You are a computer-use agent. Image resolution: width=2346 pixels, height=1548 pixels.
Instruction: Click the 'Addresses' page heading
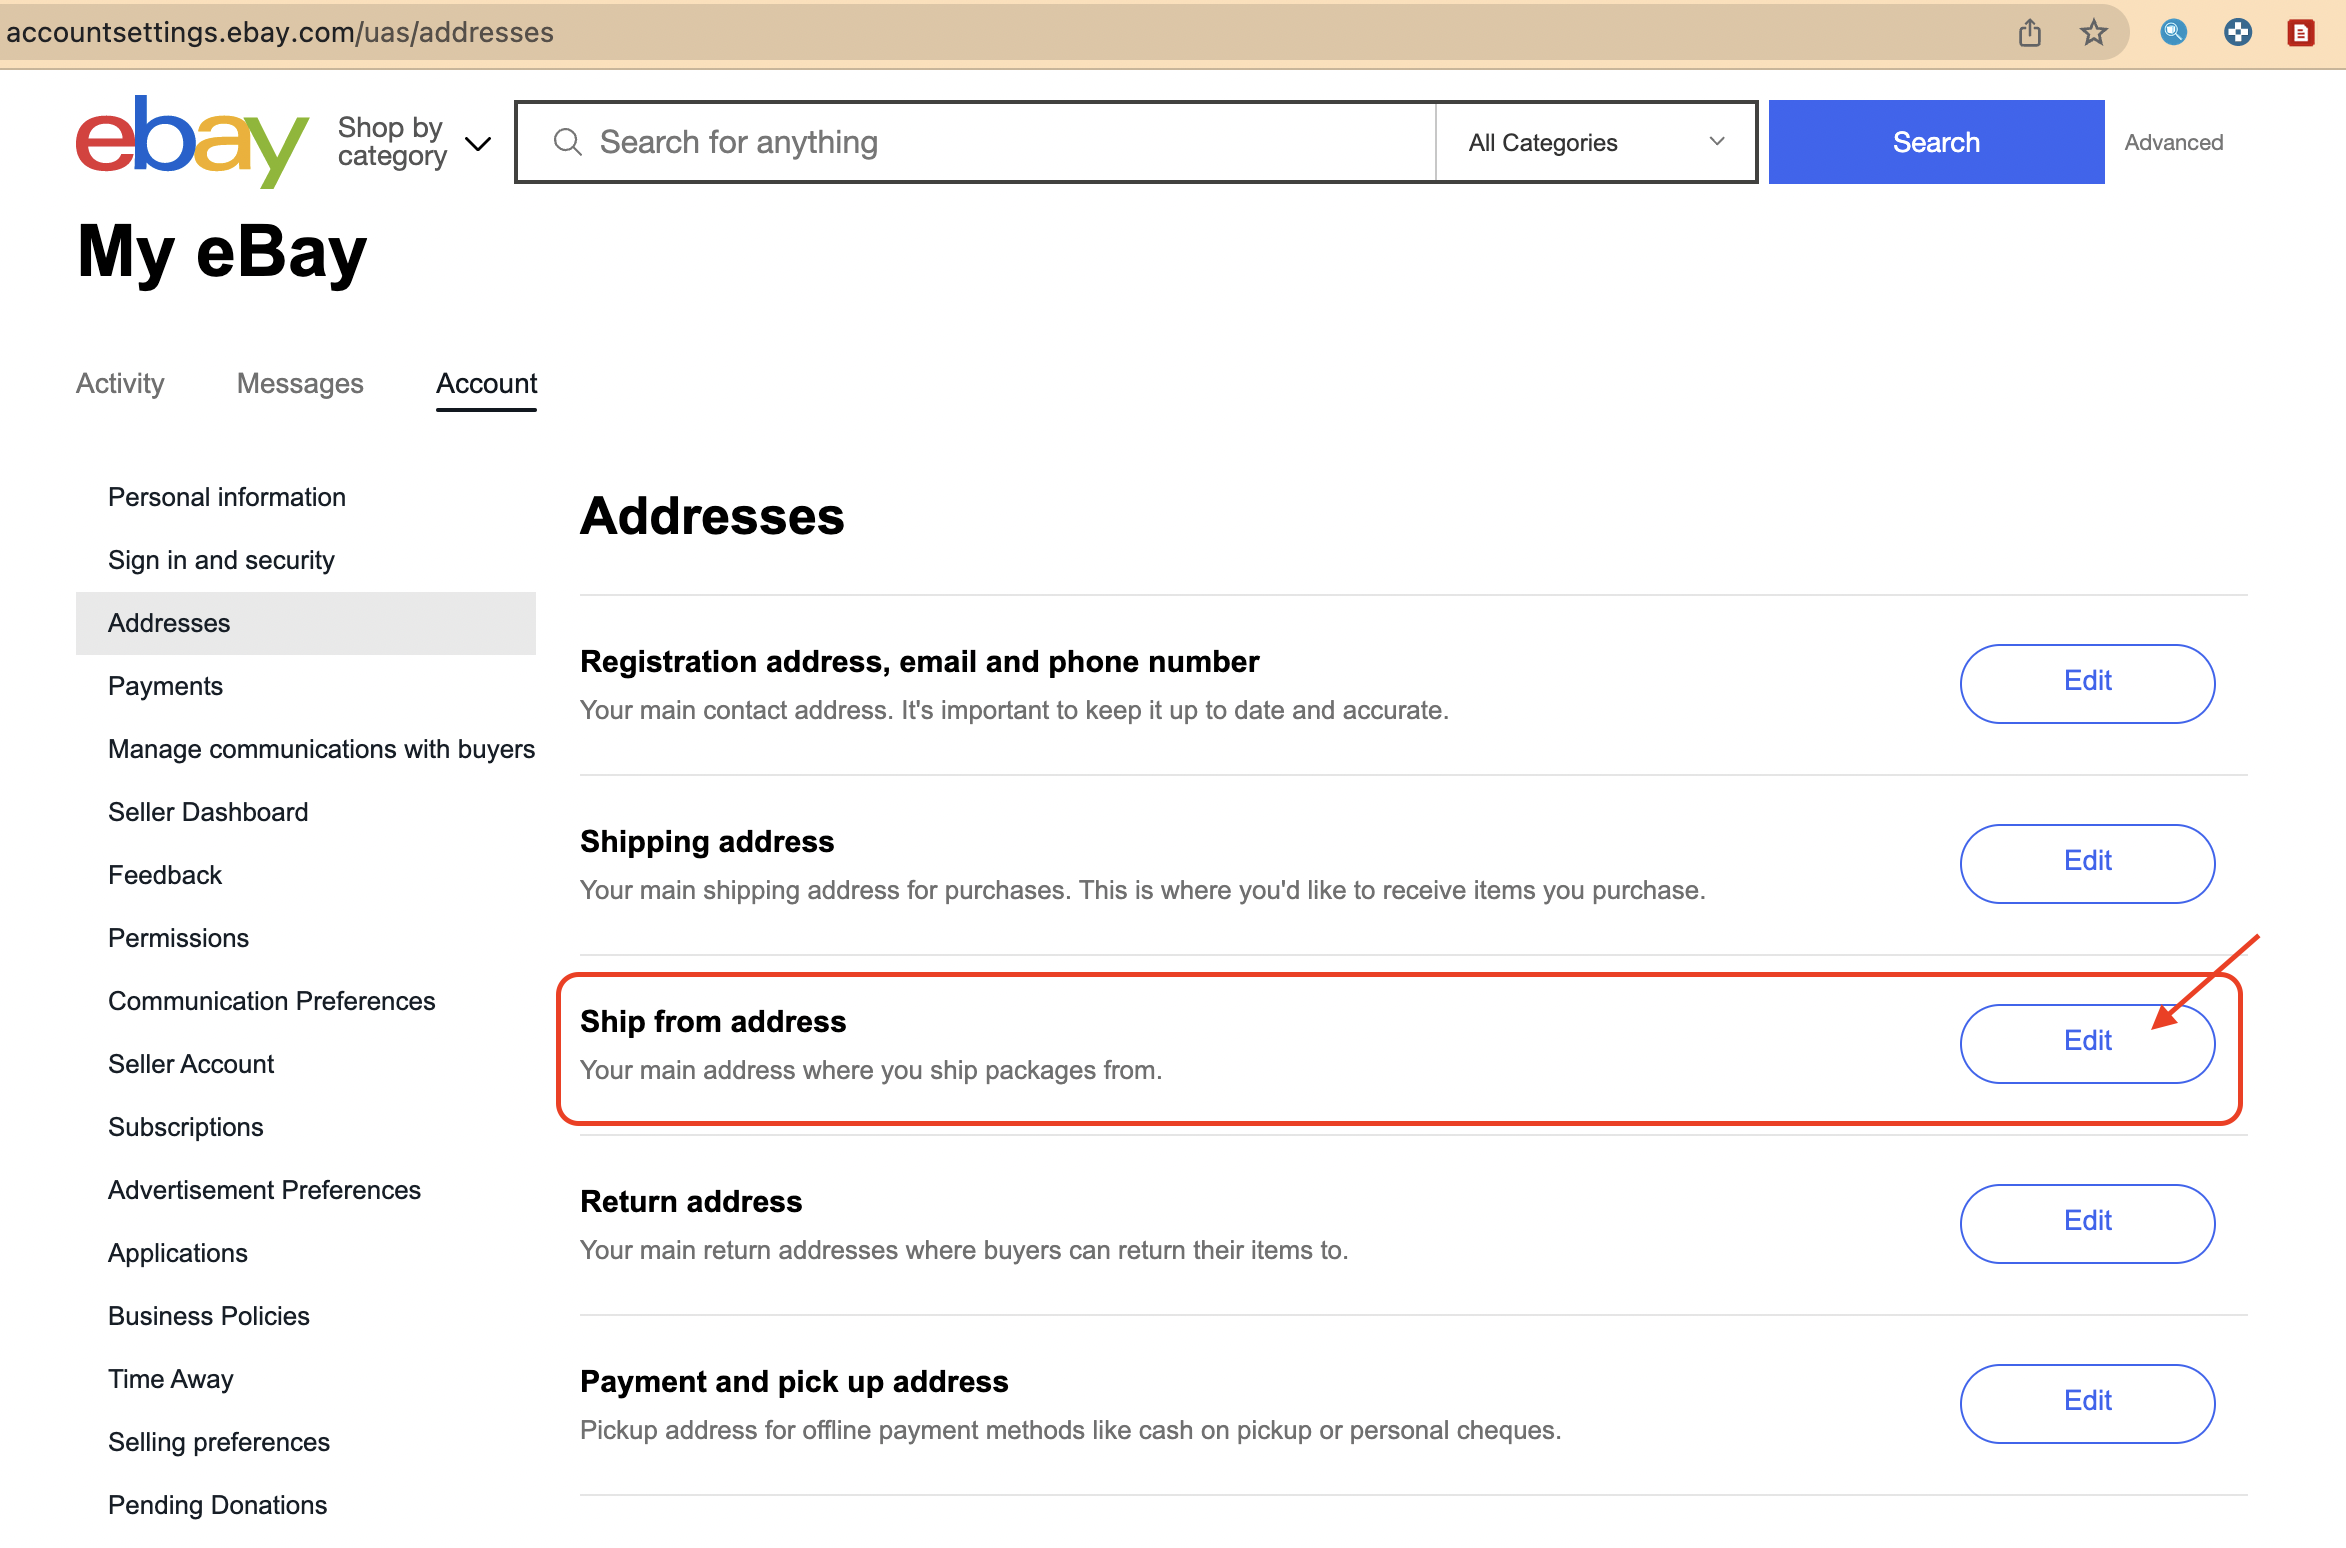[712, 516]
